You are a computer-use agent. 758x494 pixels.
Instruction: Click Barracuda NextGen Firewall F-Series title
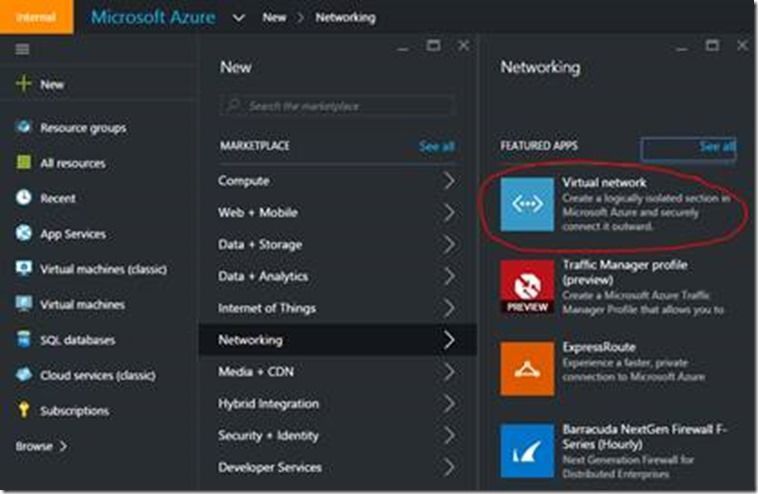tap(644, 436)
